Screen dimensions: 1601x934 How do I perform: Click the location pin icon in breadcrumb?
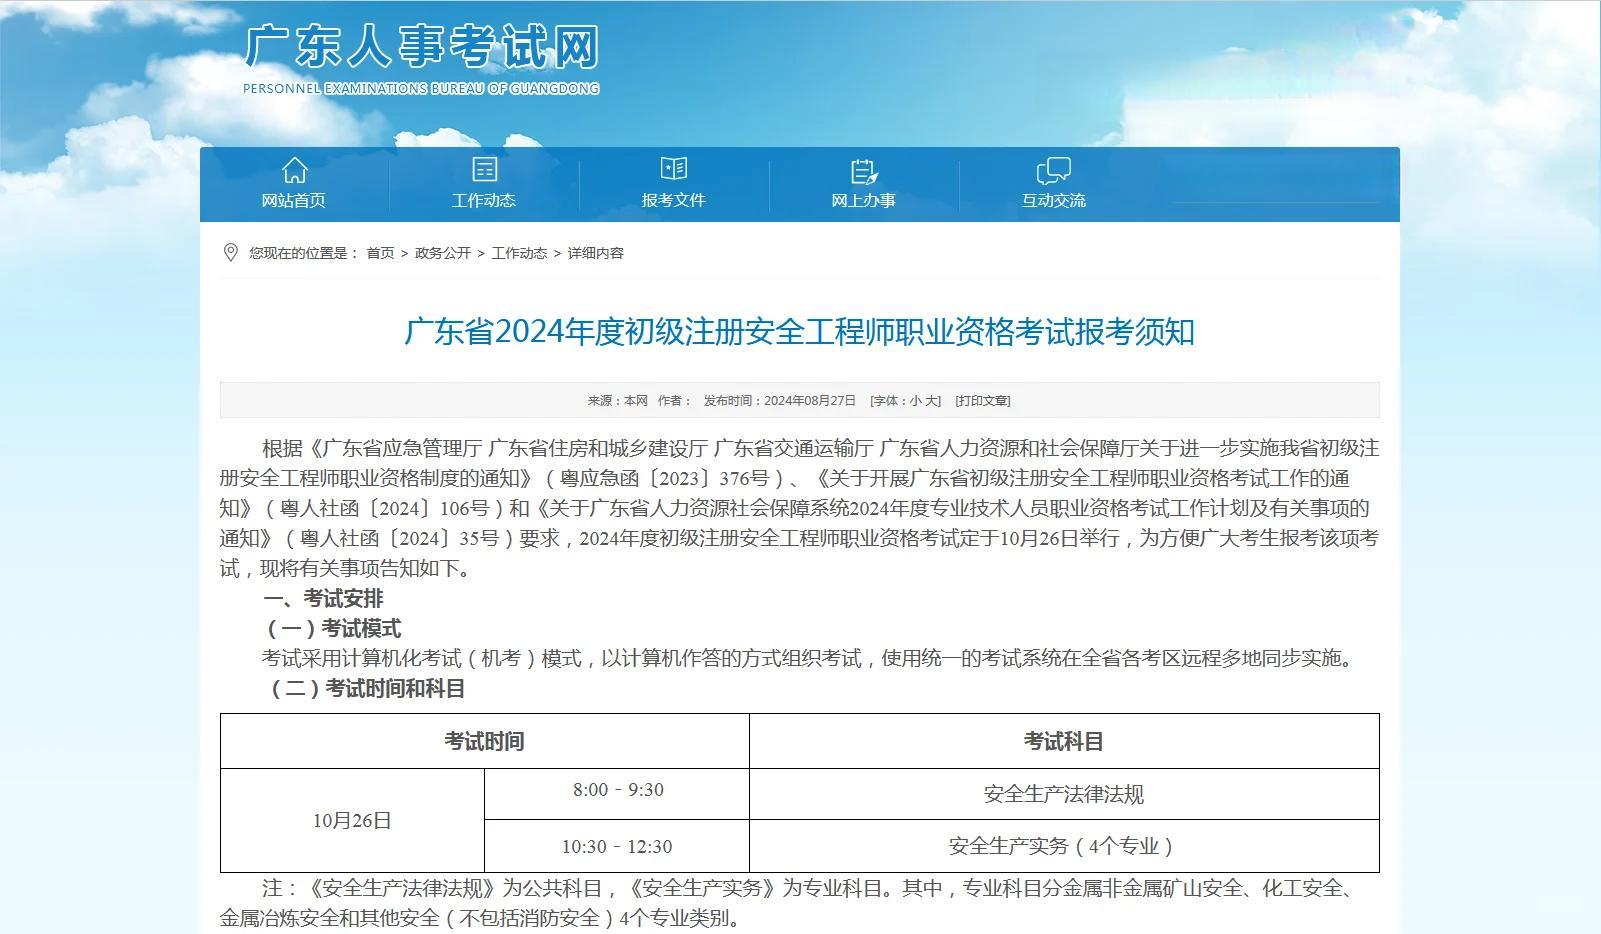click(x=231, y=253)
